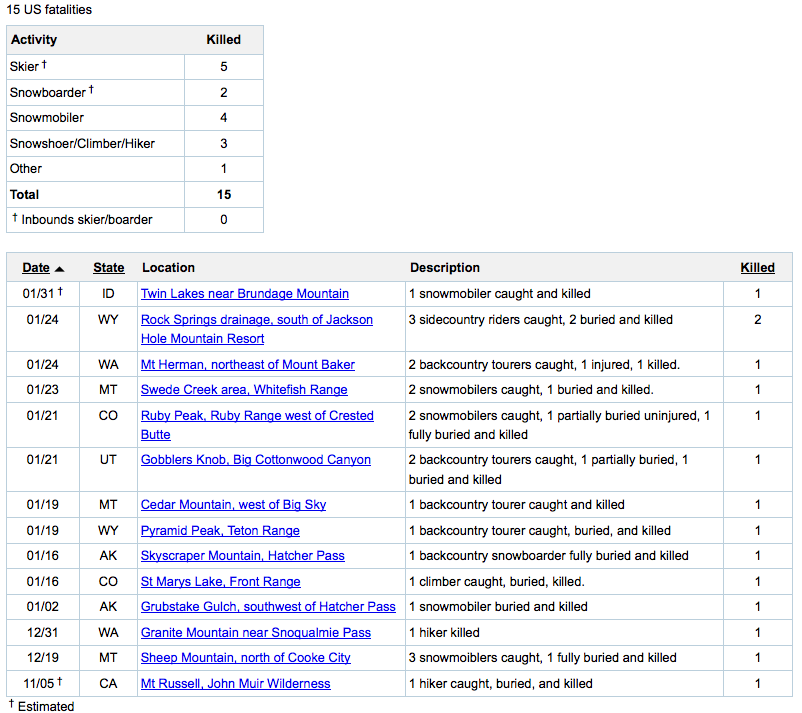Open the Sheep Mountain, north of Cooke City link
This screenshot has height=713, width=802.
[246, 658]
